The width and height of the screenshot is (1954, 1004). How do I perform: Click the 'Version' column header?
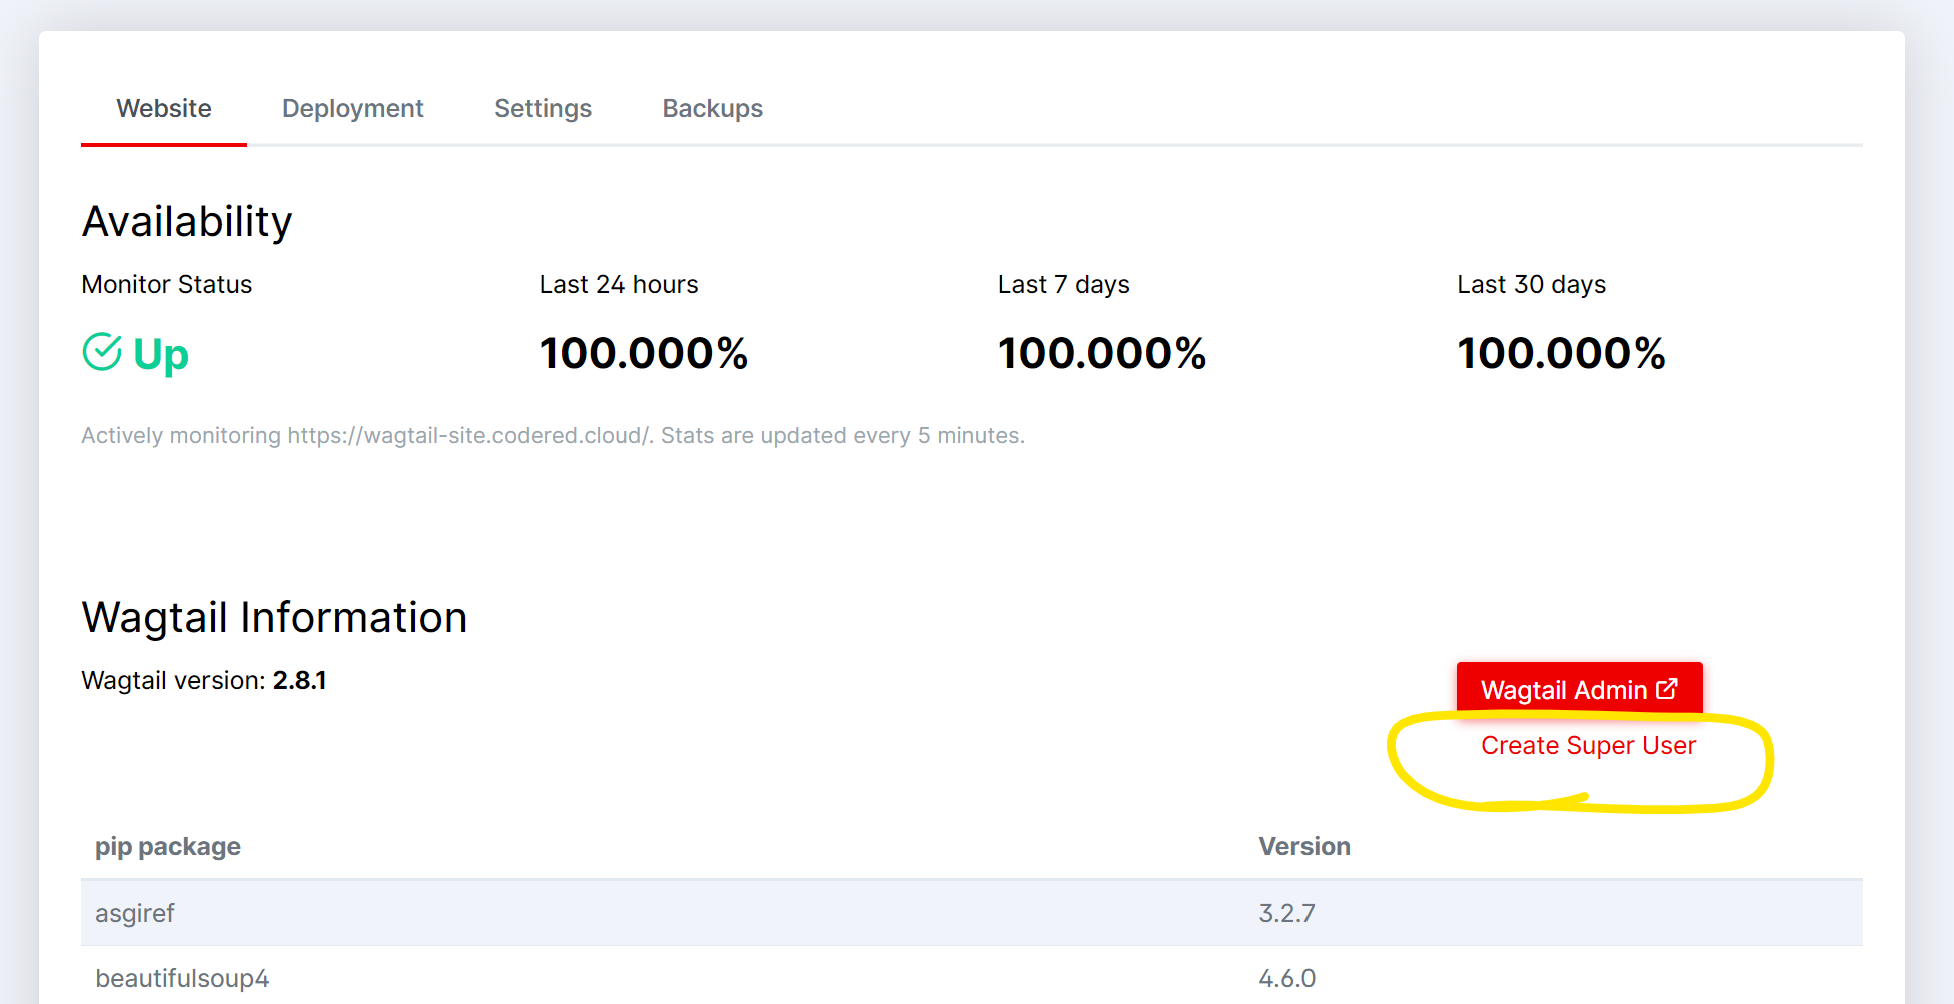tap(1304, 846)
